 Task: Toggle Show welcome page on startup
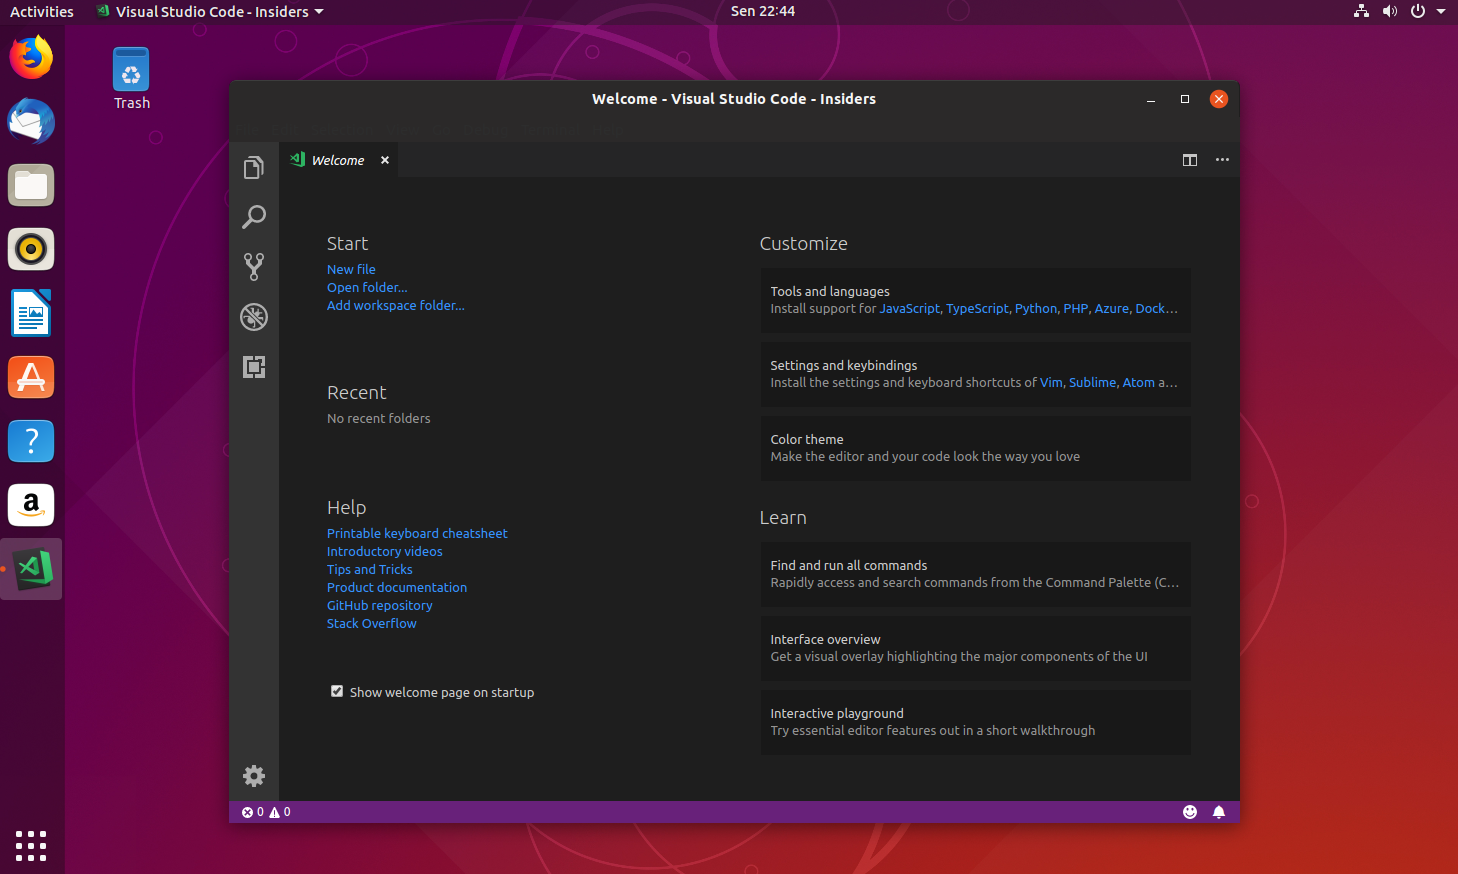[x=337, y=691]
